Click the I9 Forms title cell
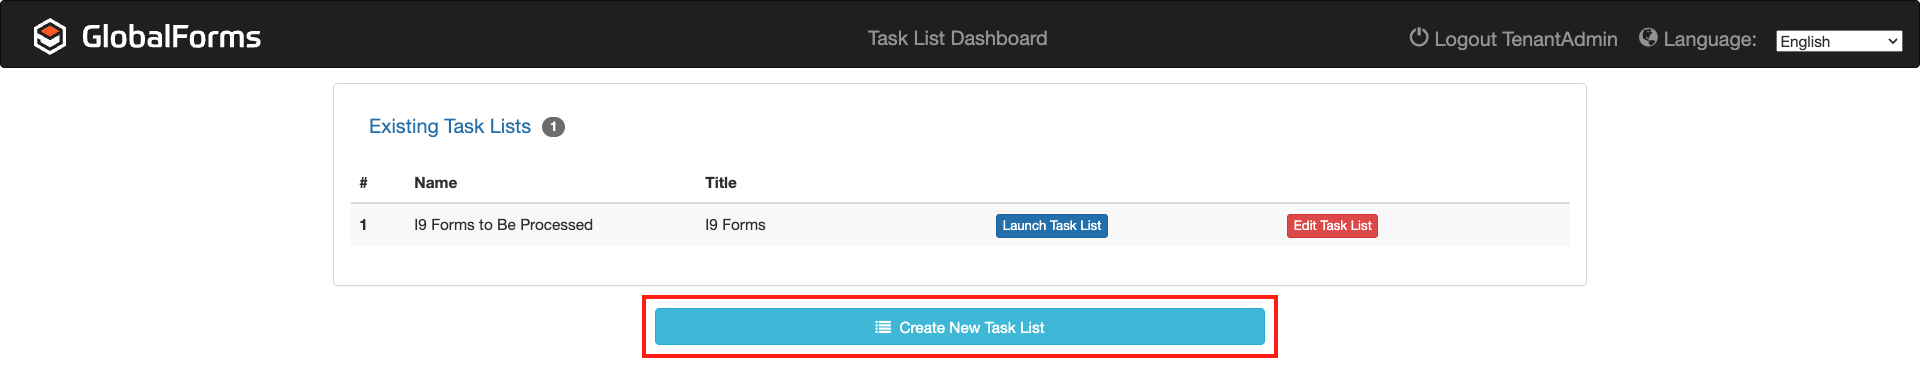1920x385 pixels. pyautogui.click(x=735, y=225)
